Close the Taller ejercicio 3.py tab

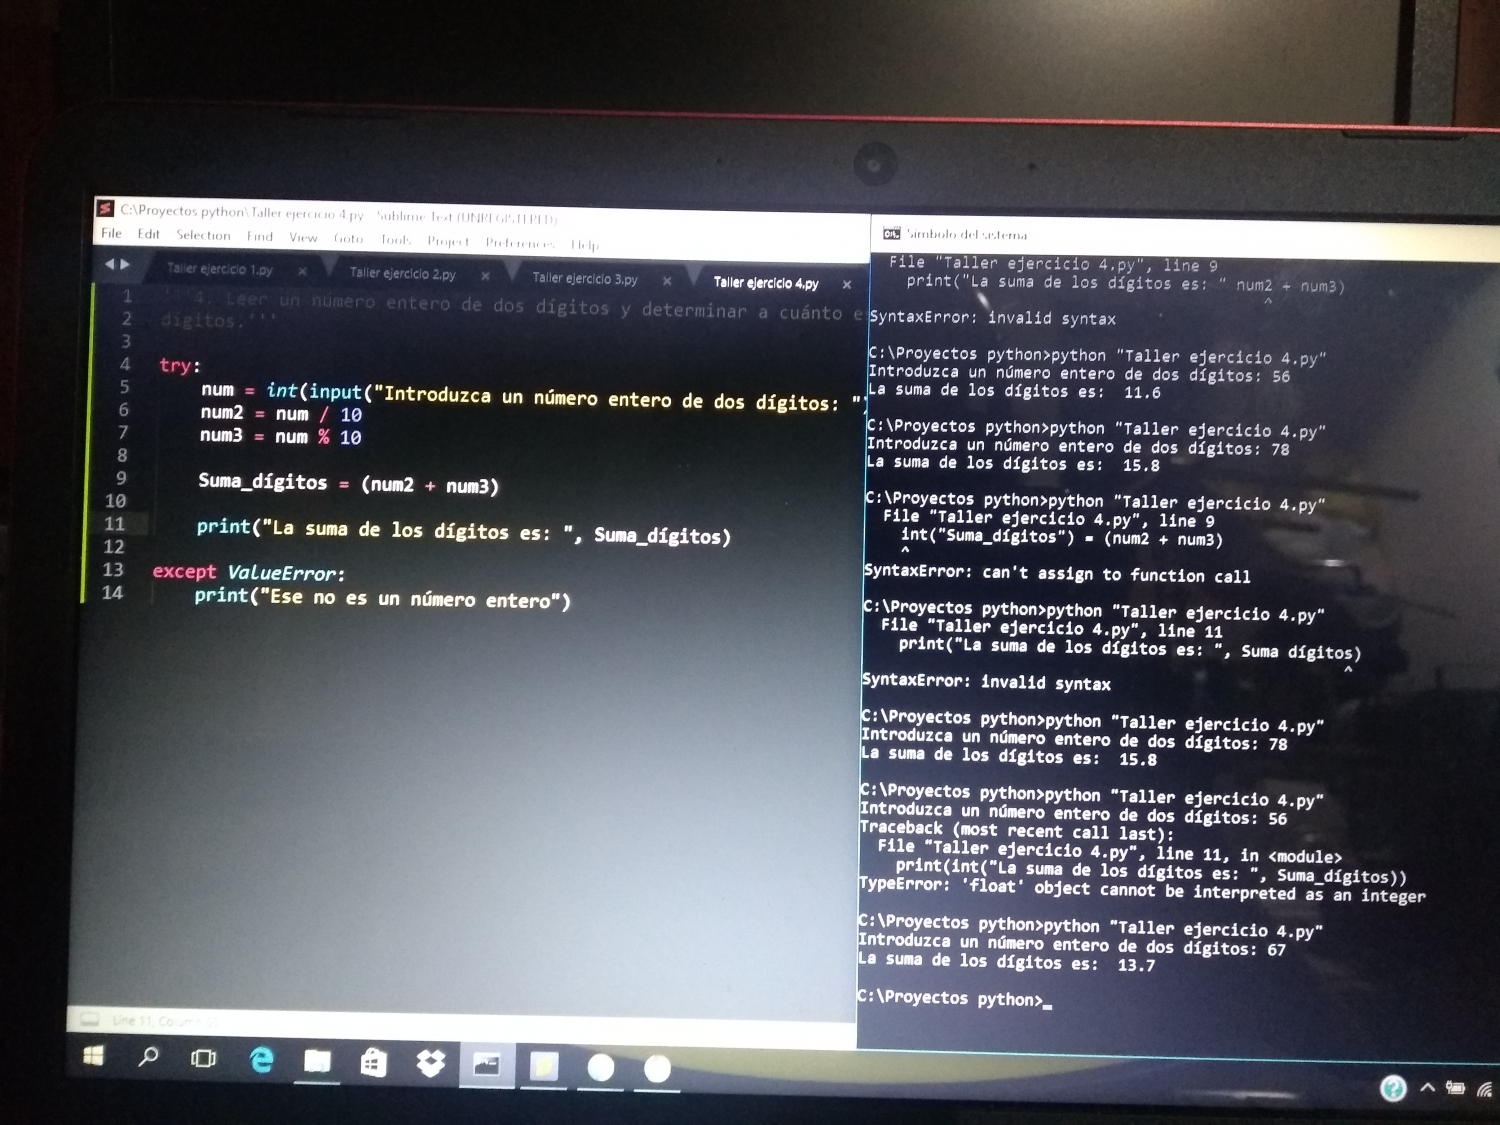point(667,281)
